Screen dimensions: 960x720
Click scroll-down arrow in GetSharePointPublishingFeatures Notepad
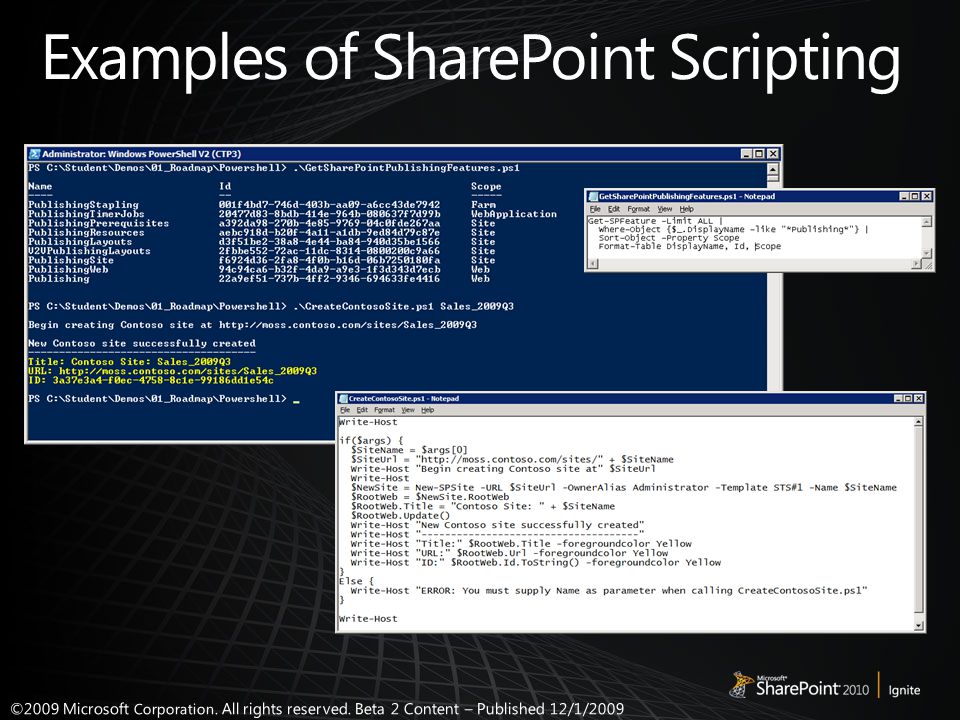click(927, 253)
